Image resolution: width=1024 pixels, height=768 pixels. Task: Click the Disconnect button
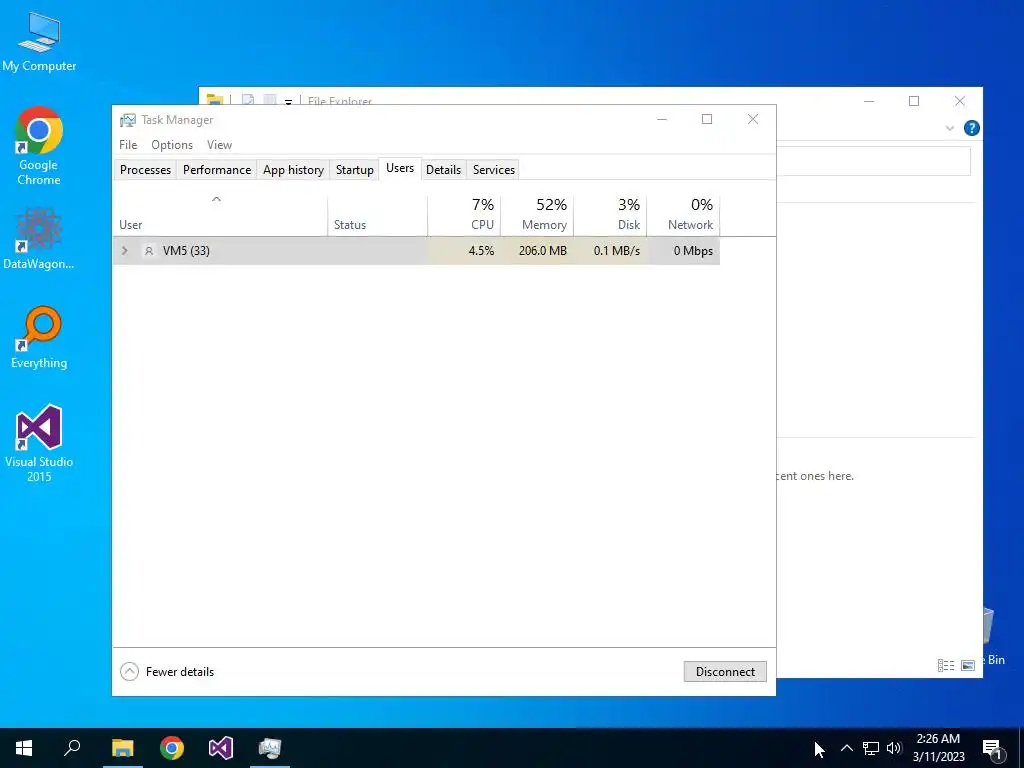725,671
